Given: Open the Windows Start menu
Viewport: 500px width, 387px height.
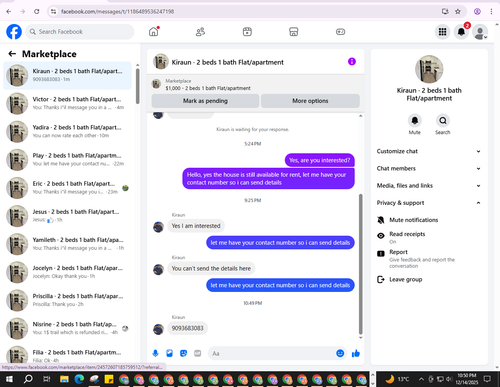Looking at the screenshot, I should (x=9, y=379).
